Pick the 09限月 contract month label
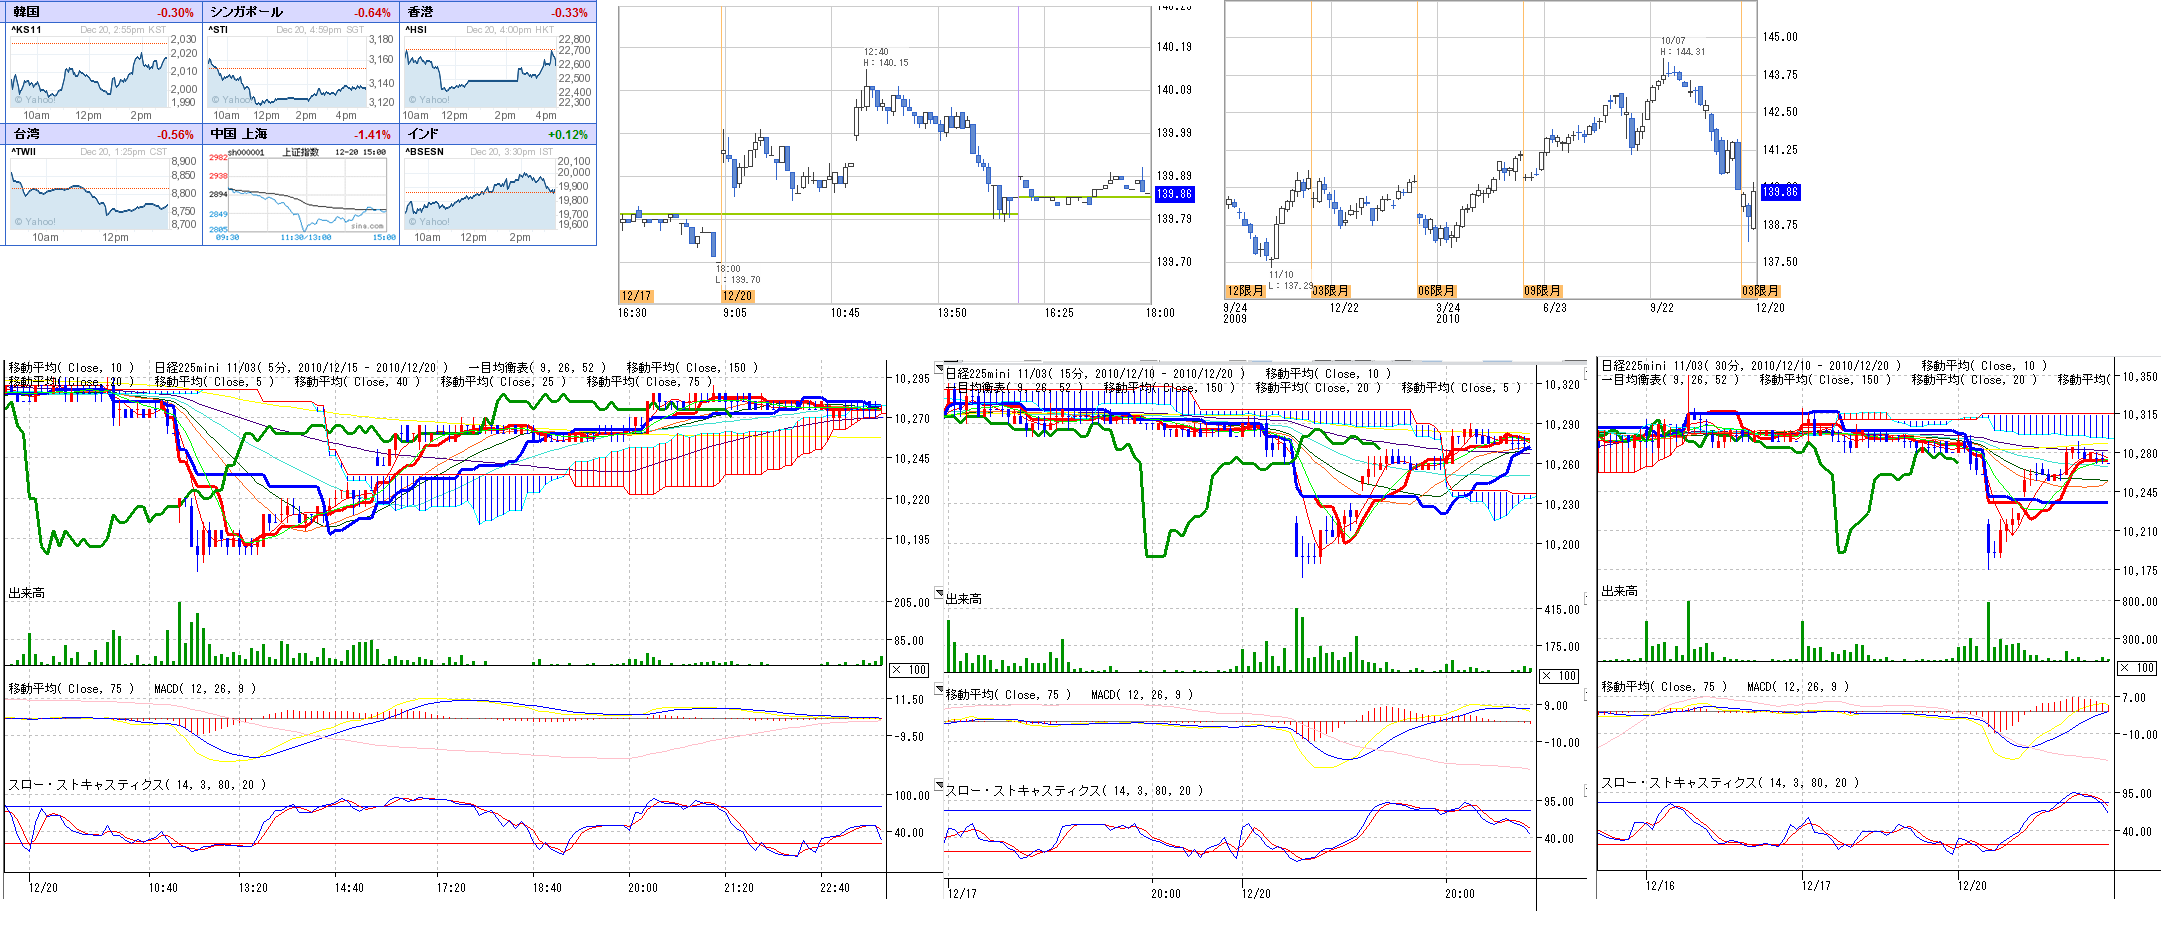Screen dimensions: 2184x950 click(x=1542, y=291)
